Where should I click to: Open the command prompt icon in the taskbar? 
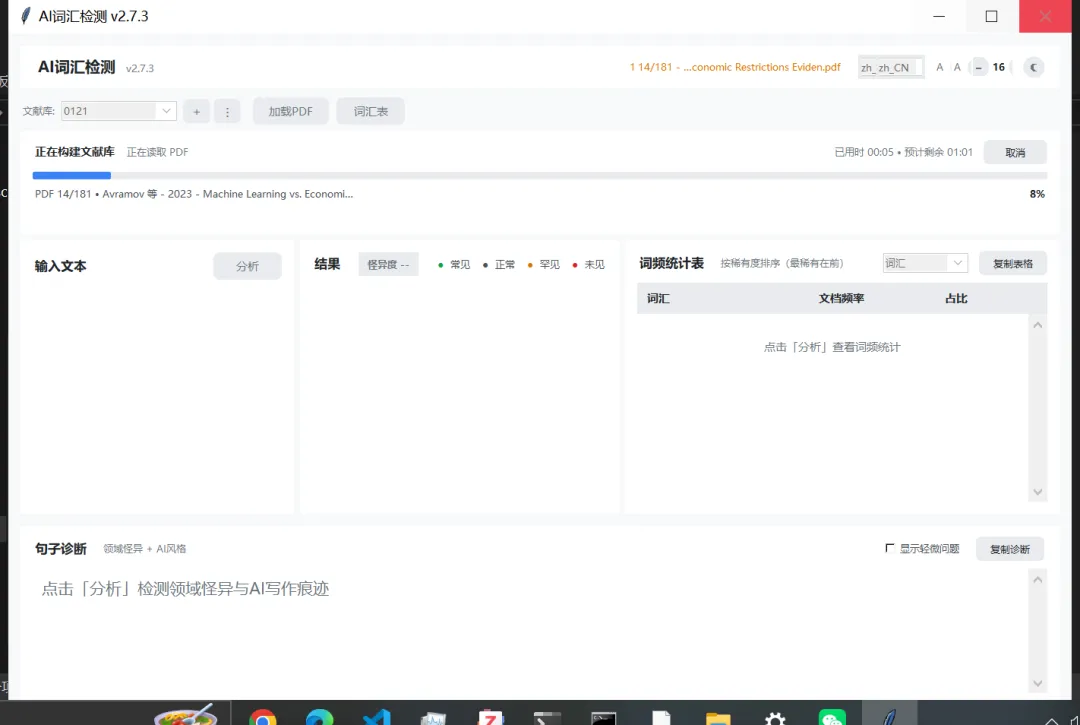pos(603,719)
